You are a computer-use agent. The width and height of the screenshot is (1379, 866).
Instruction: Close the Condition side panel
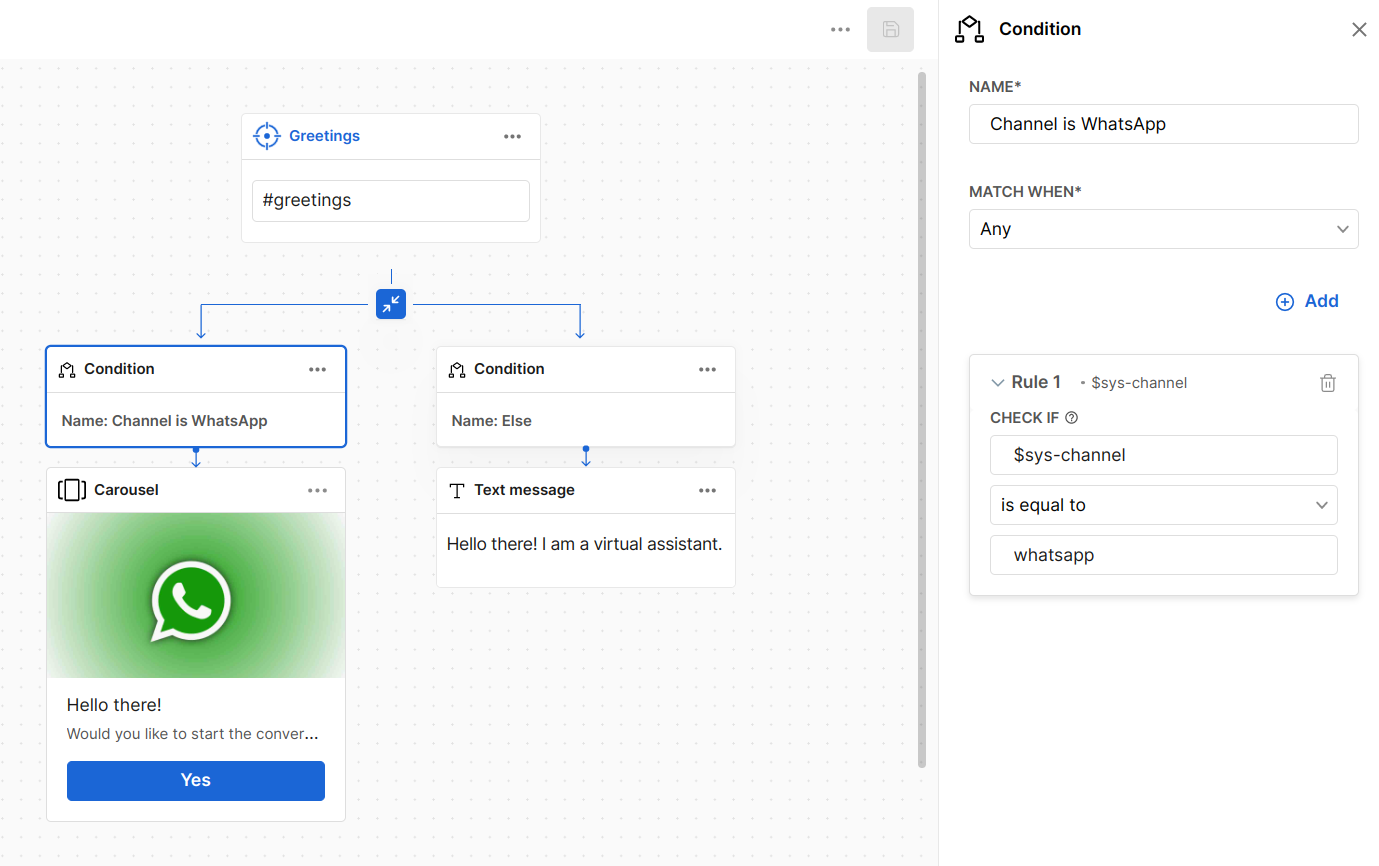[1358, 30]
